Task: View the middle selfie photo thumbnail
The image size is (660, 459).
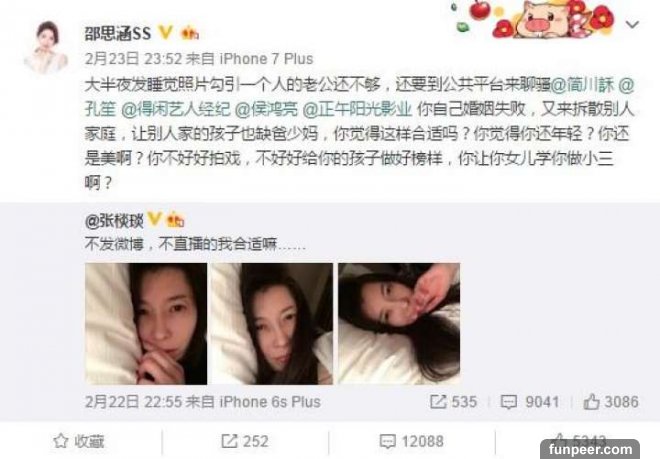Action: point(272,323)
